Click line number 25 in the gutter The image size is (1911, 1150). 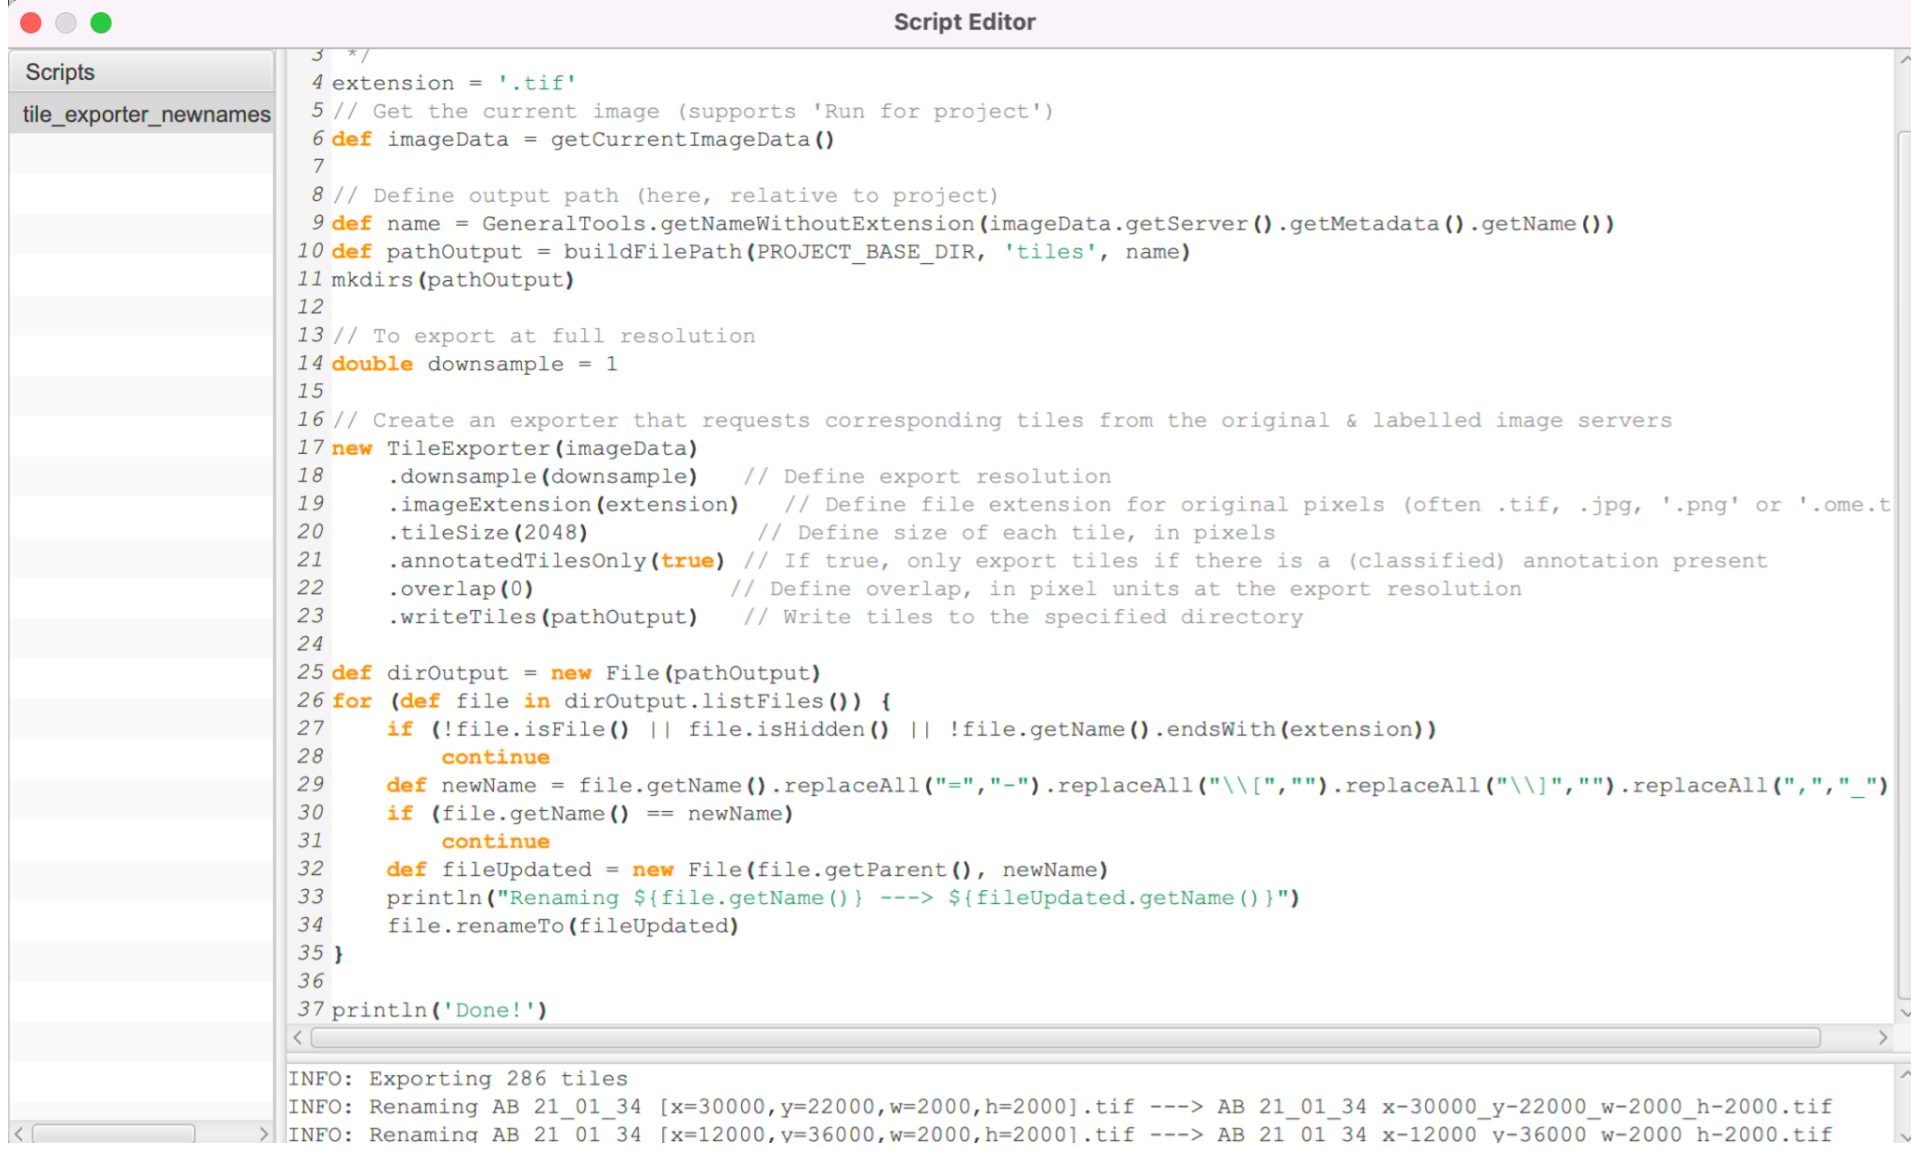click(x=310, y=672)
